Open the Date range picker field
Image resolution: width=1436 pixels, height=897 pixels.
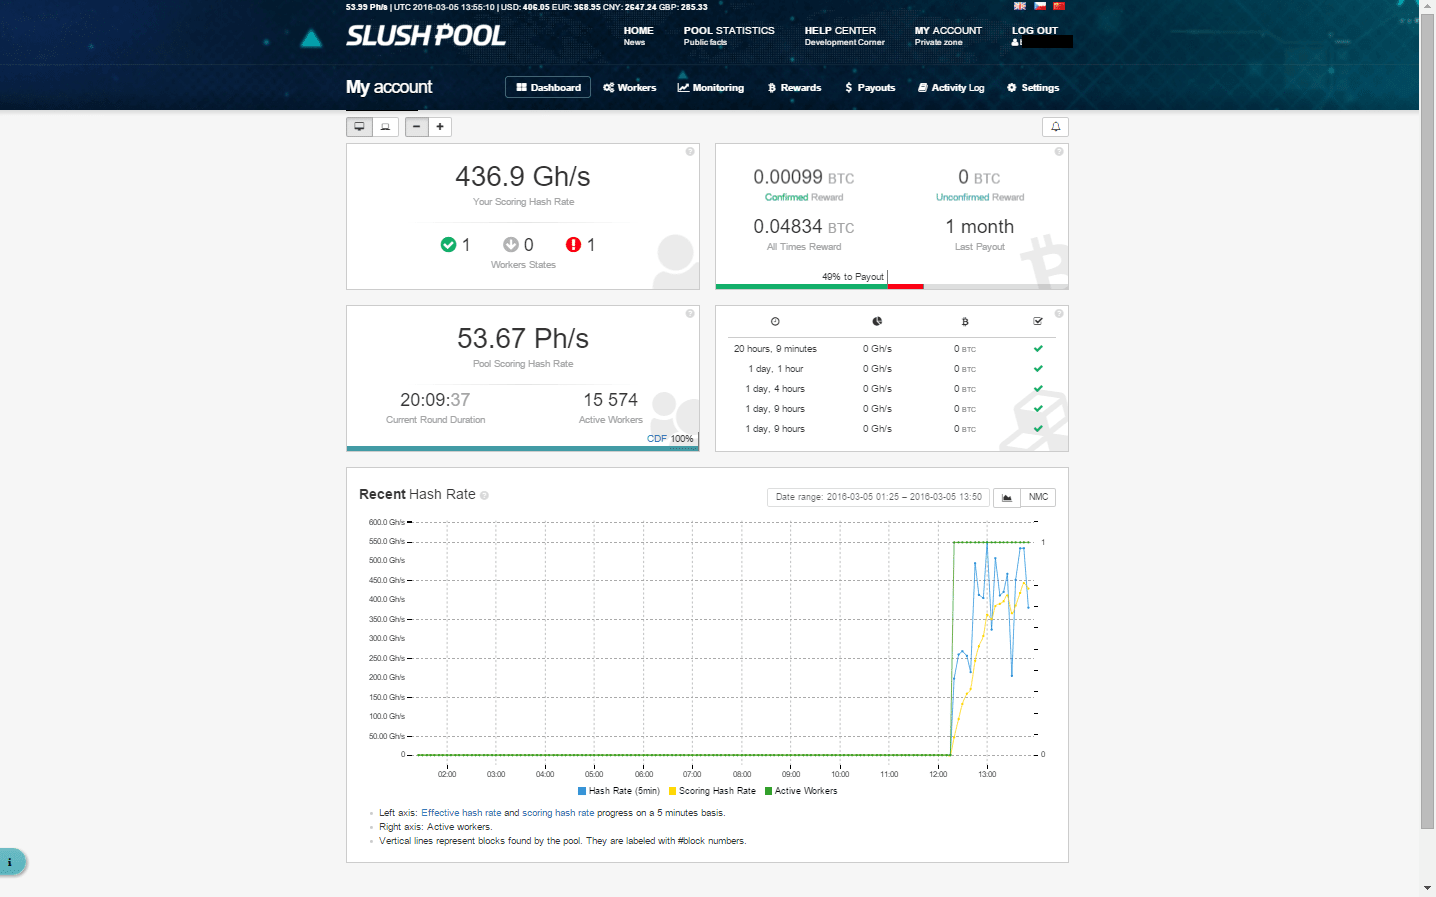[878, 497]
